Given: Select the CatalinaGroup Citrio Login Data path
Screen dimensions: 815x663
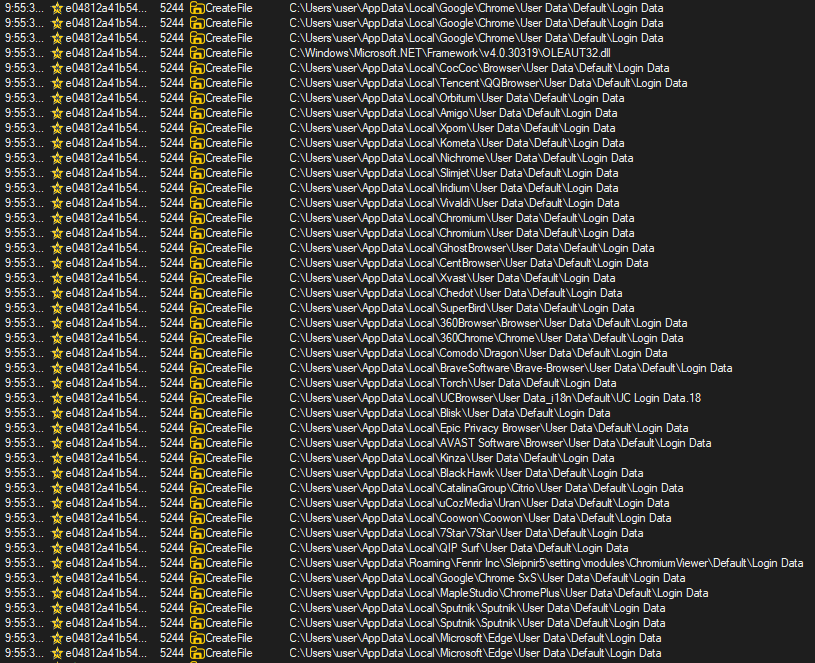Looking at the screenshot, I should 486,488.
